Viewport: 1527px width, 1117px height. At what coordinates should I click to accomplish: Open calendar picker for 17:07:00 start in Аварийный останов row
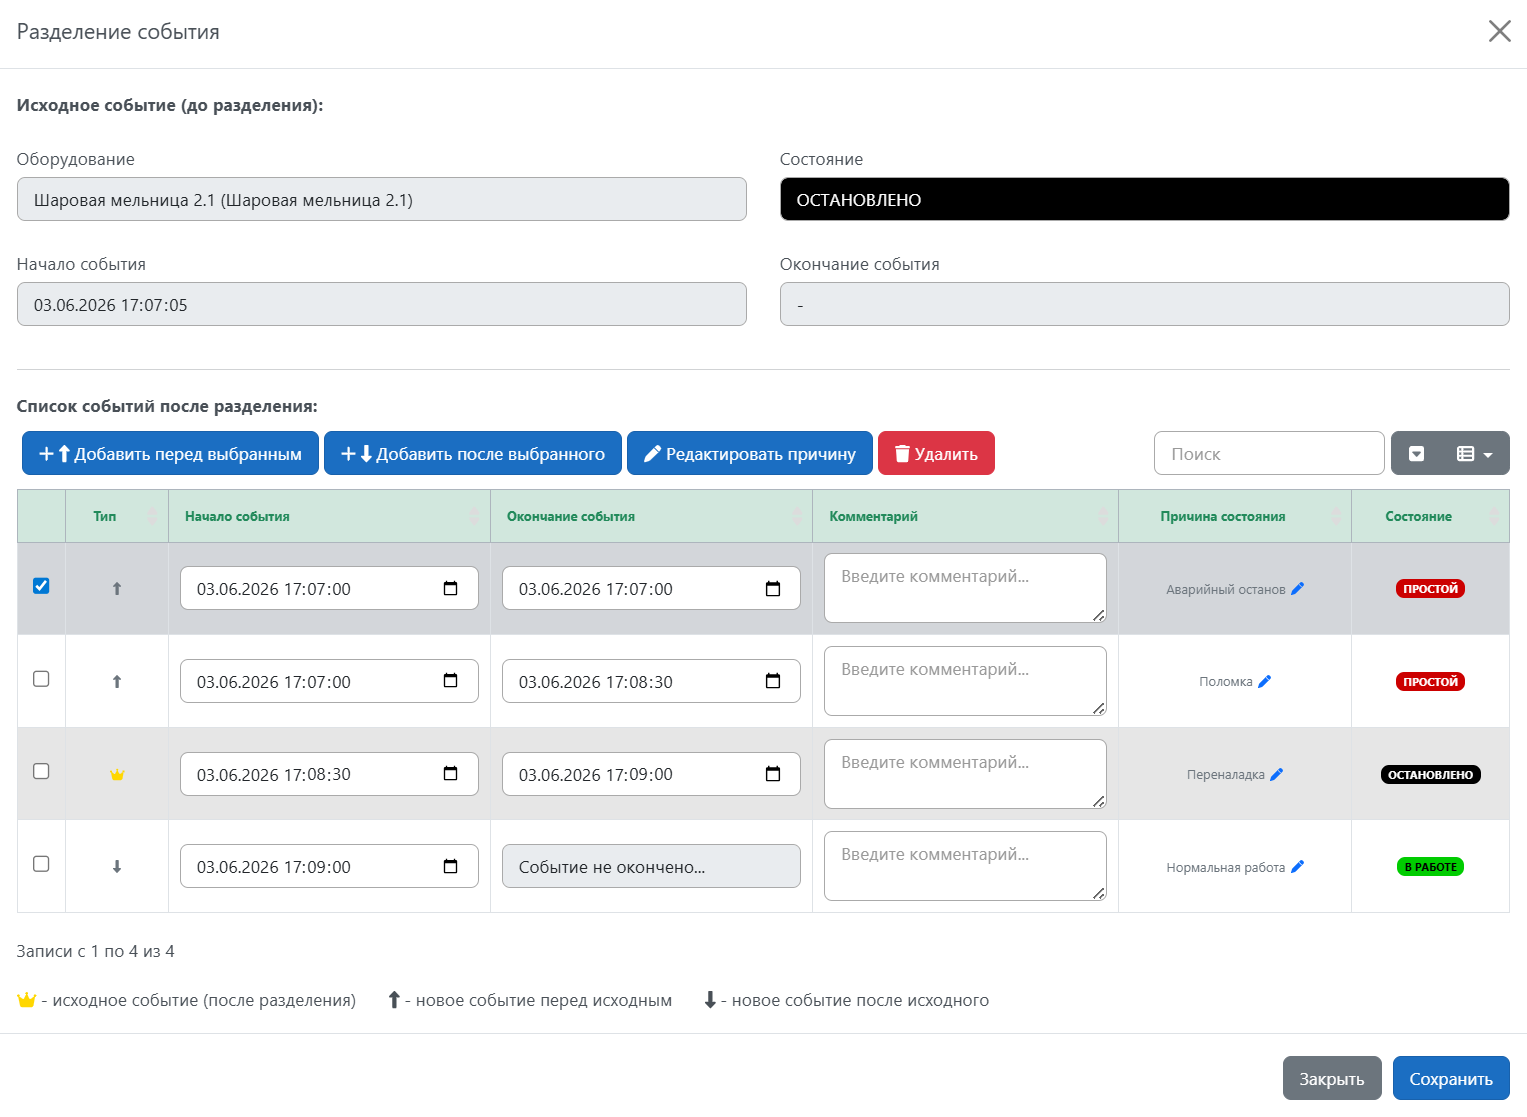(451, 588)
